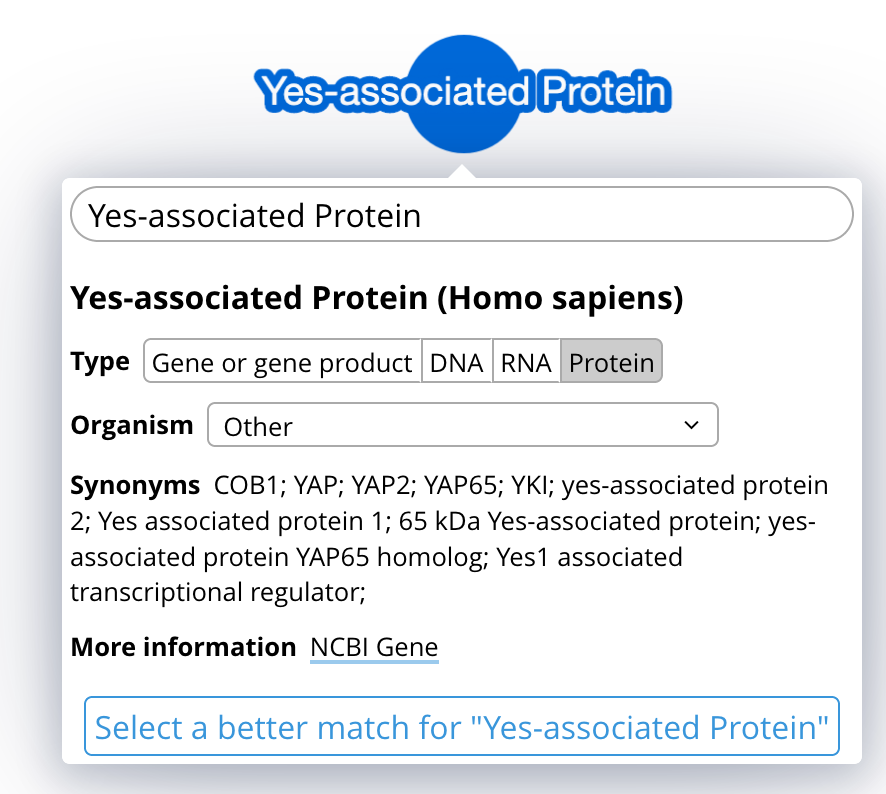
Task: Click the Yes-associated Protein (Homo sapiens) heading
Action: 377,298
